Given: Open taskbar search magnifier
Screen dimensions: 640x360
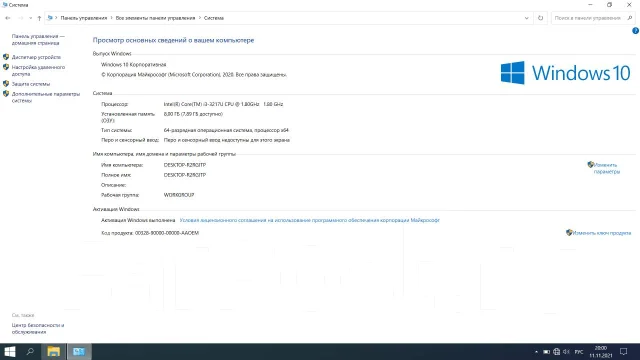Looking at the screenshot, I should (x=30, y=351).
